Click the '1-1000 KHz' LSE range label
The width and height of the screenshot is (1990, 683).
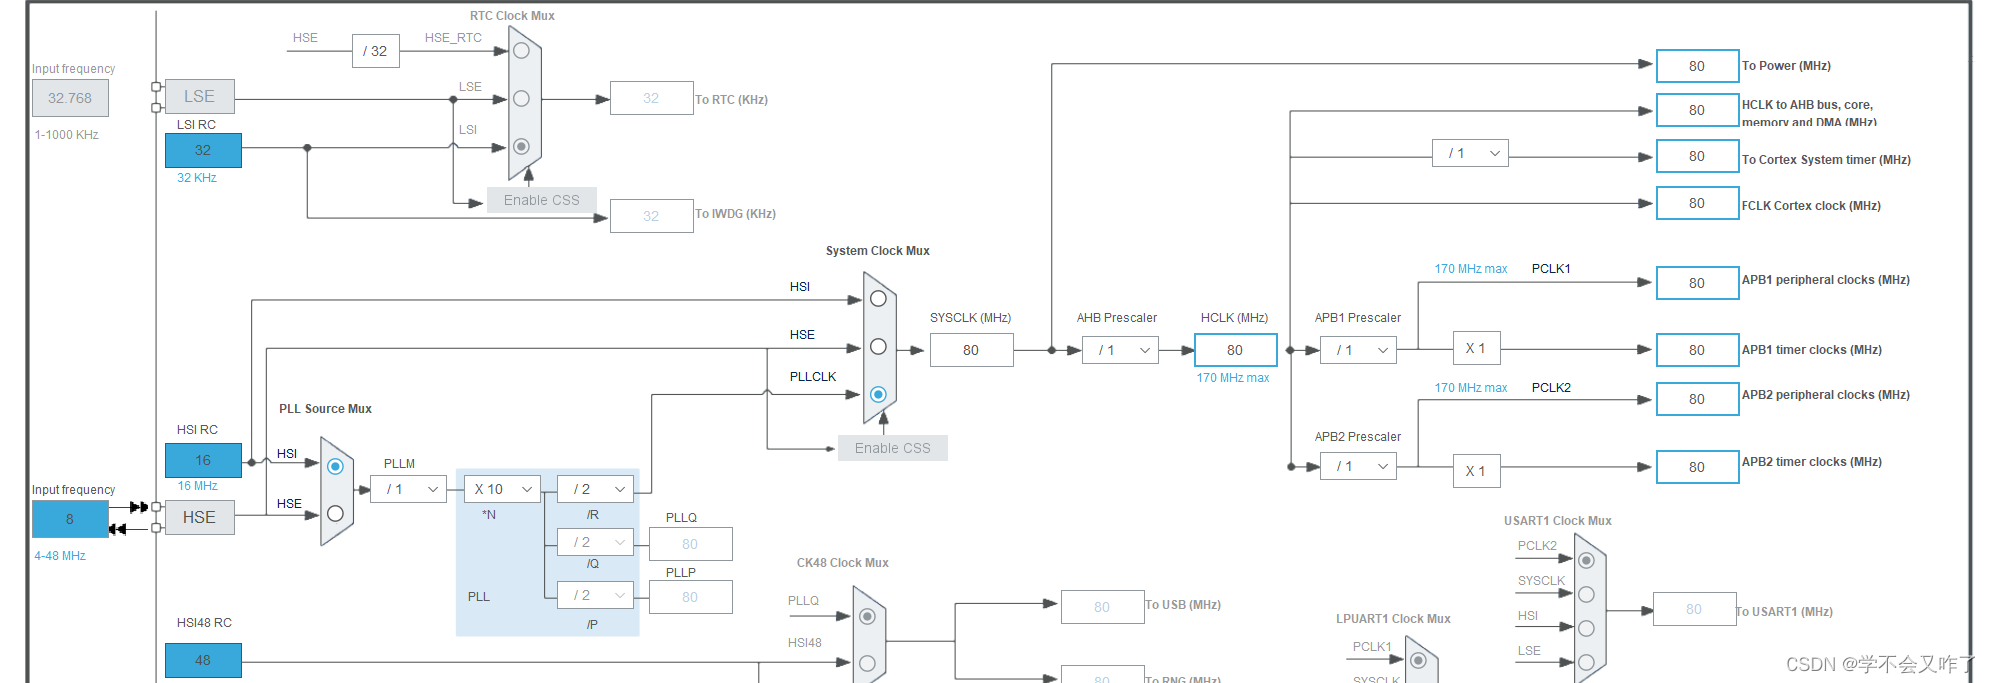pyautogui.click(x=66, y=135)
